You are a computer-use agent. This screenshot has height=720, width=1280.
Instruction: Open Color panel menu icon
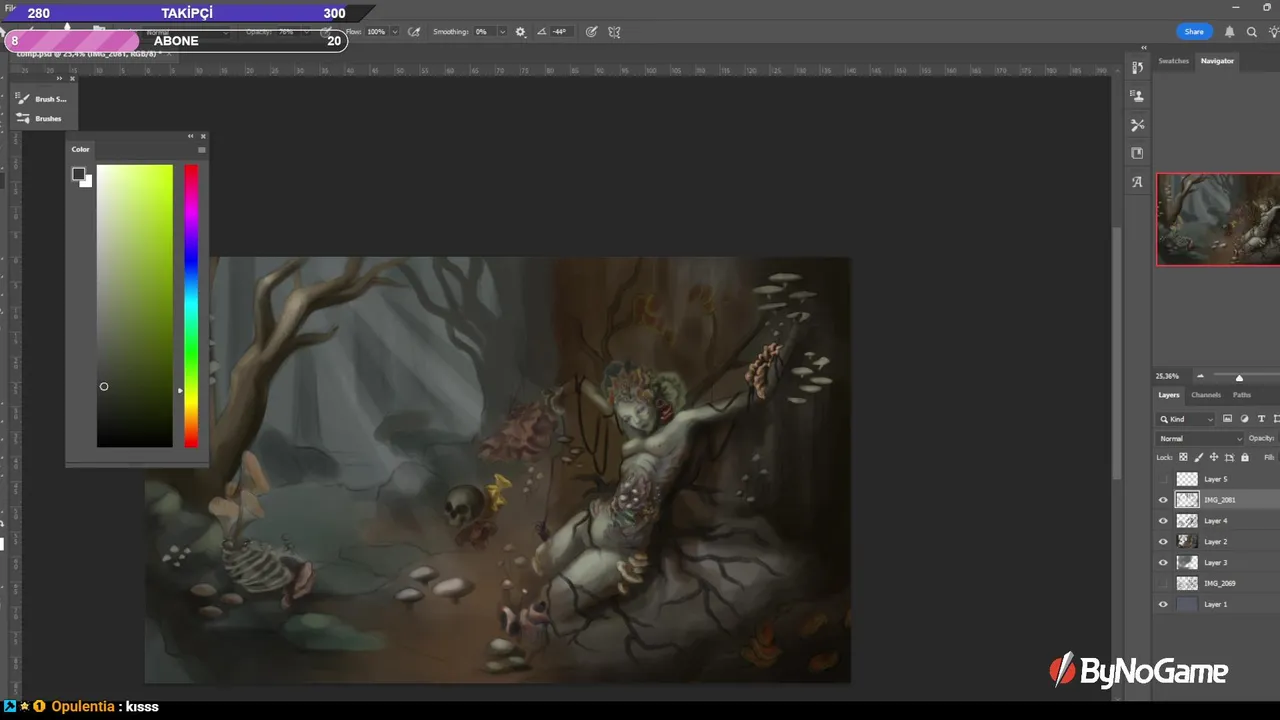coord(202,150)
